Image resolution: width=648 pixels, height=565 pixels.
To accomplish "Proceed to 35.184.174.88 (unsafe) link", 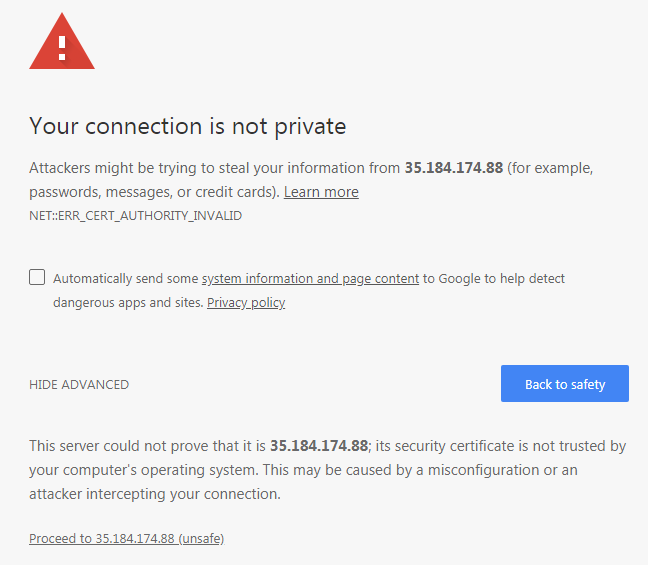I will [126, 539].
